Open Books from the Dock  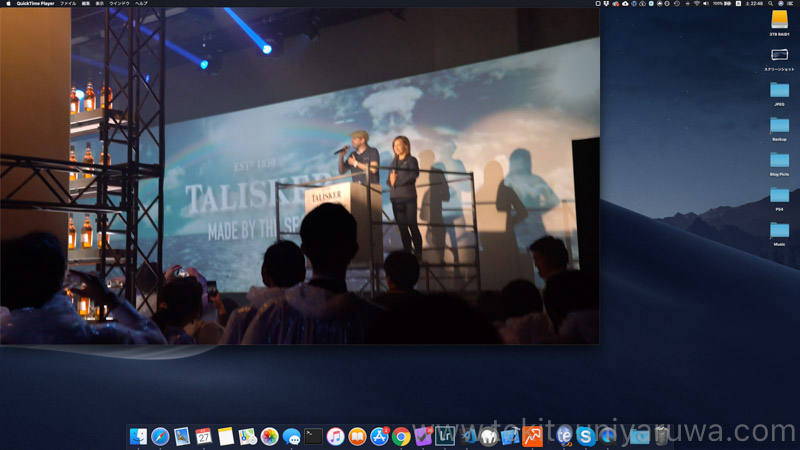[x=357, y=436]
